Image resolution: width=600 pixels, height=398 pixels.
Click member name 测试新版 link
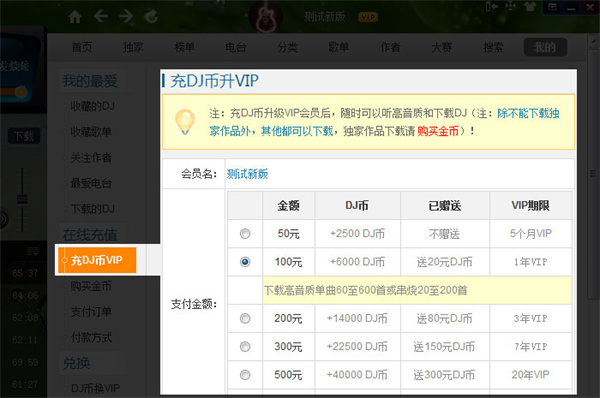coord(247,174)
